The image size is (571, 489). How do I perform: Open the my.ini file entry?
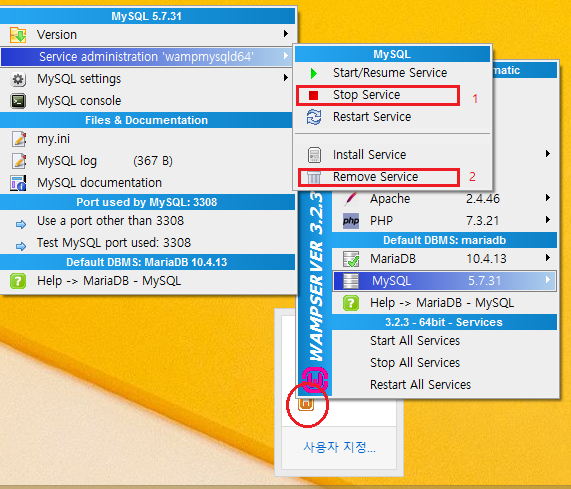(147, 139)
